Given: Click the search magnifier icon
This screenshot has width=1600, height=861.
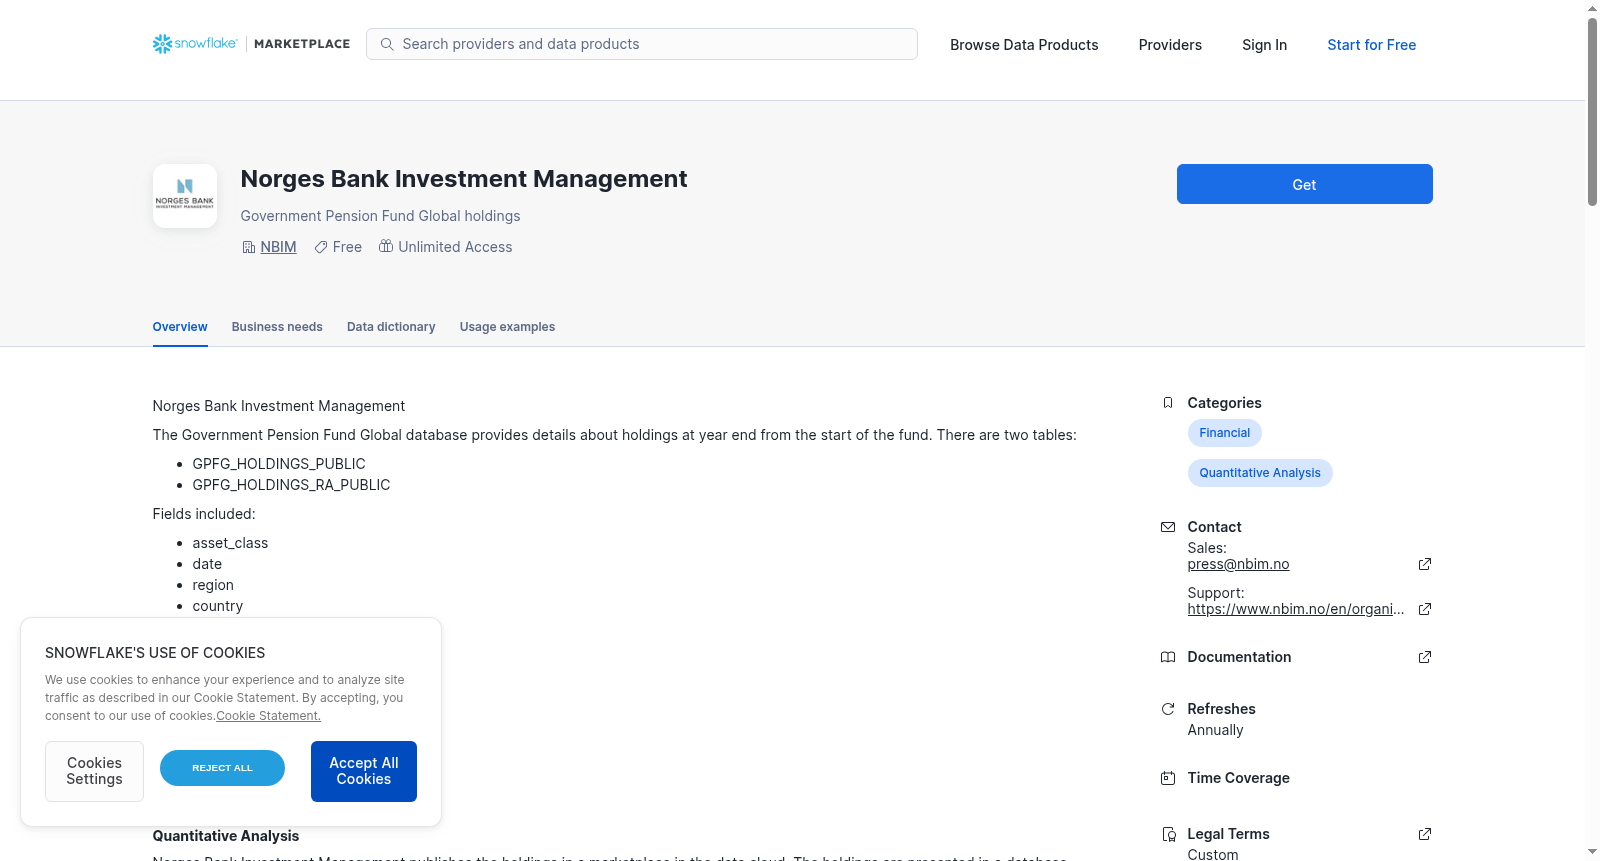Looking at the screenshot, I should [x=387, y=44].
